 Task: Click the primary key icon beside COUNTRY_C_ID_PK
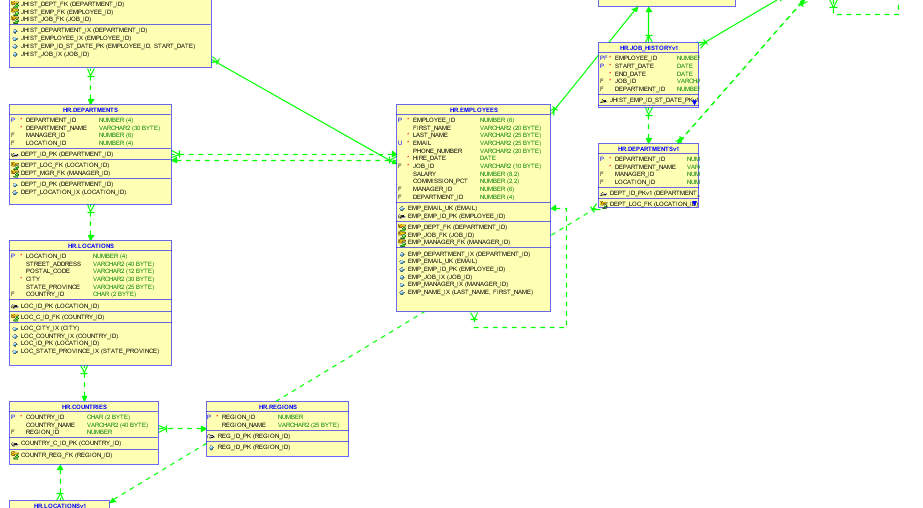tap(15, 443)
